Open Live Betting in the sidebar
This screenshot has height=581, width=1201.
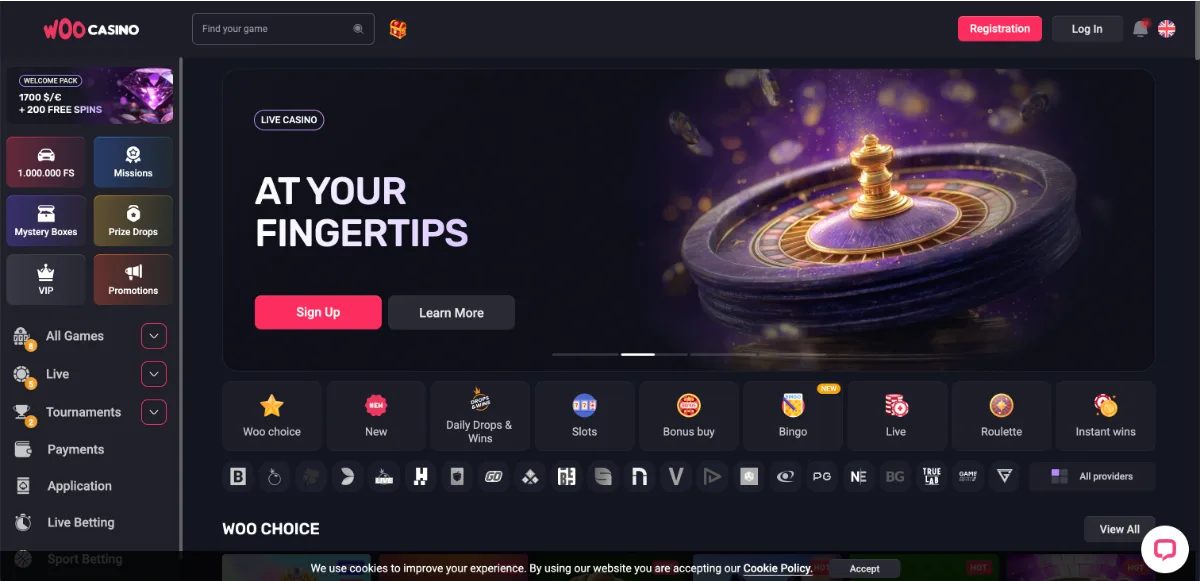pos(81,523)
